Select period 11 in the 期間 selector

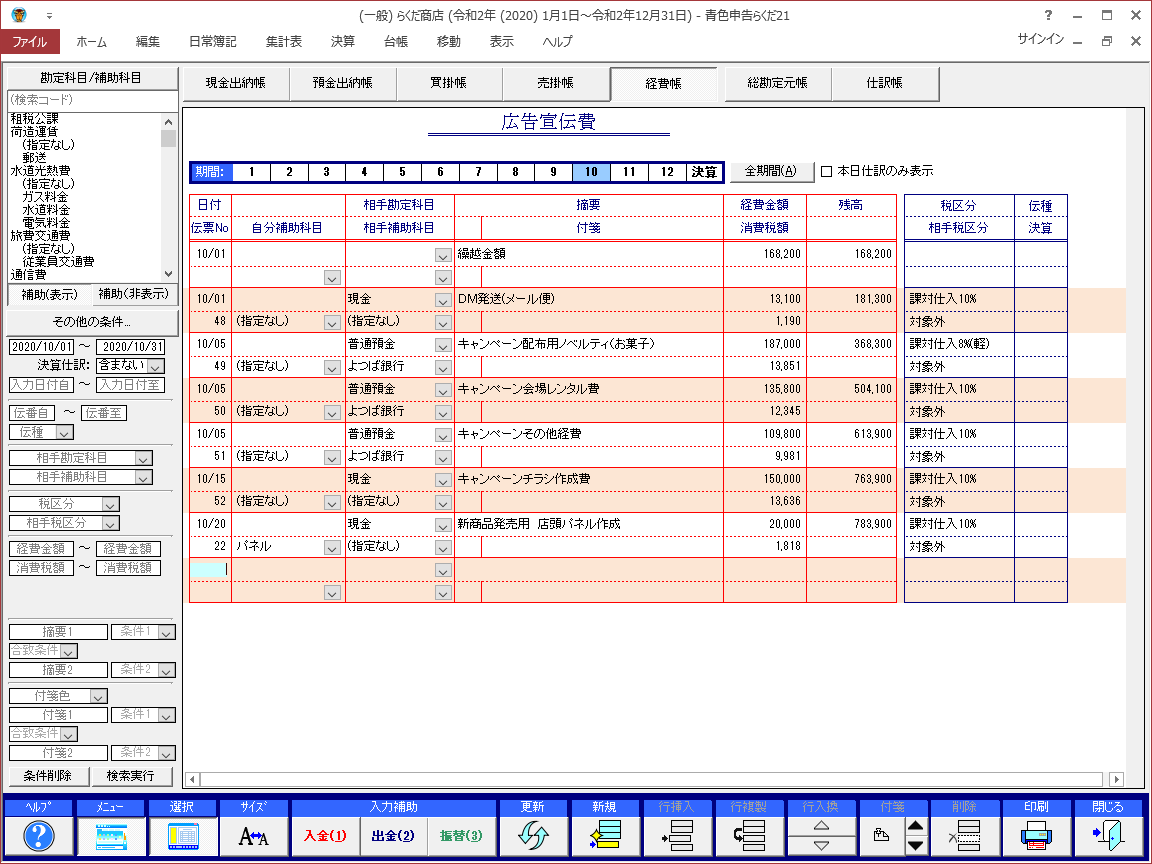[629, 172]
